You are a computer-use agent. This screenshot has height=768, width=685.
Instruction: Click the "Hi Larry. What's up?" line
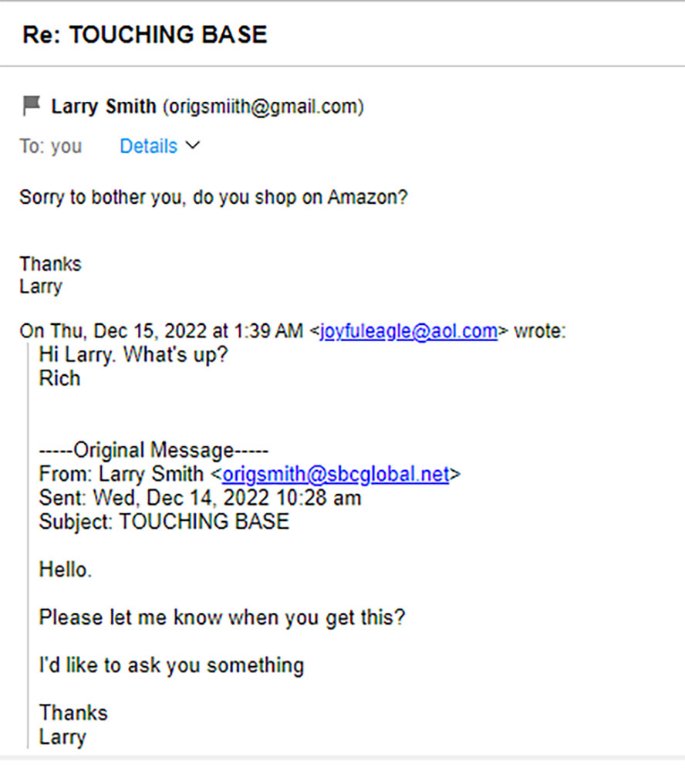point(133,355)
